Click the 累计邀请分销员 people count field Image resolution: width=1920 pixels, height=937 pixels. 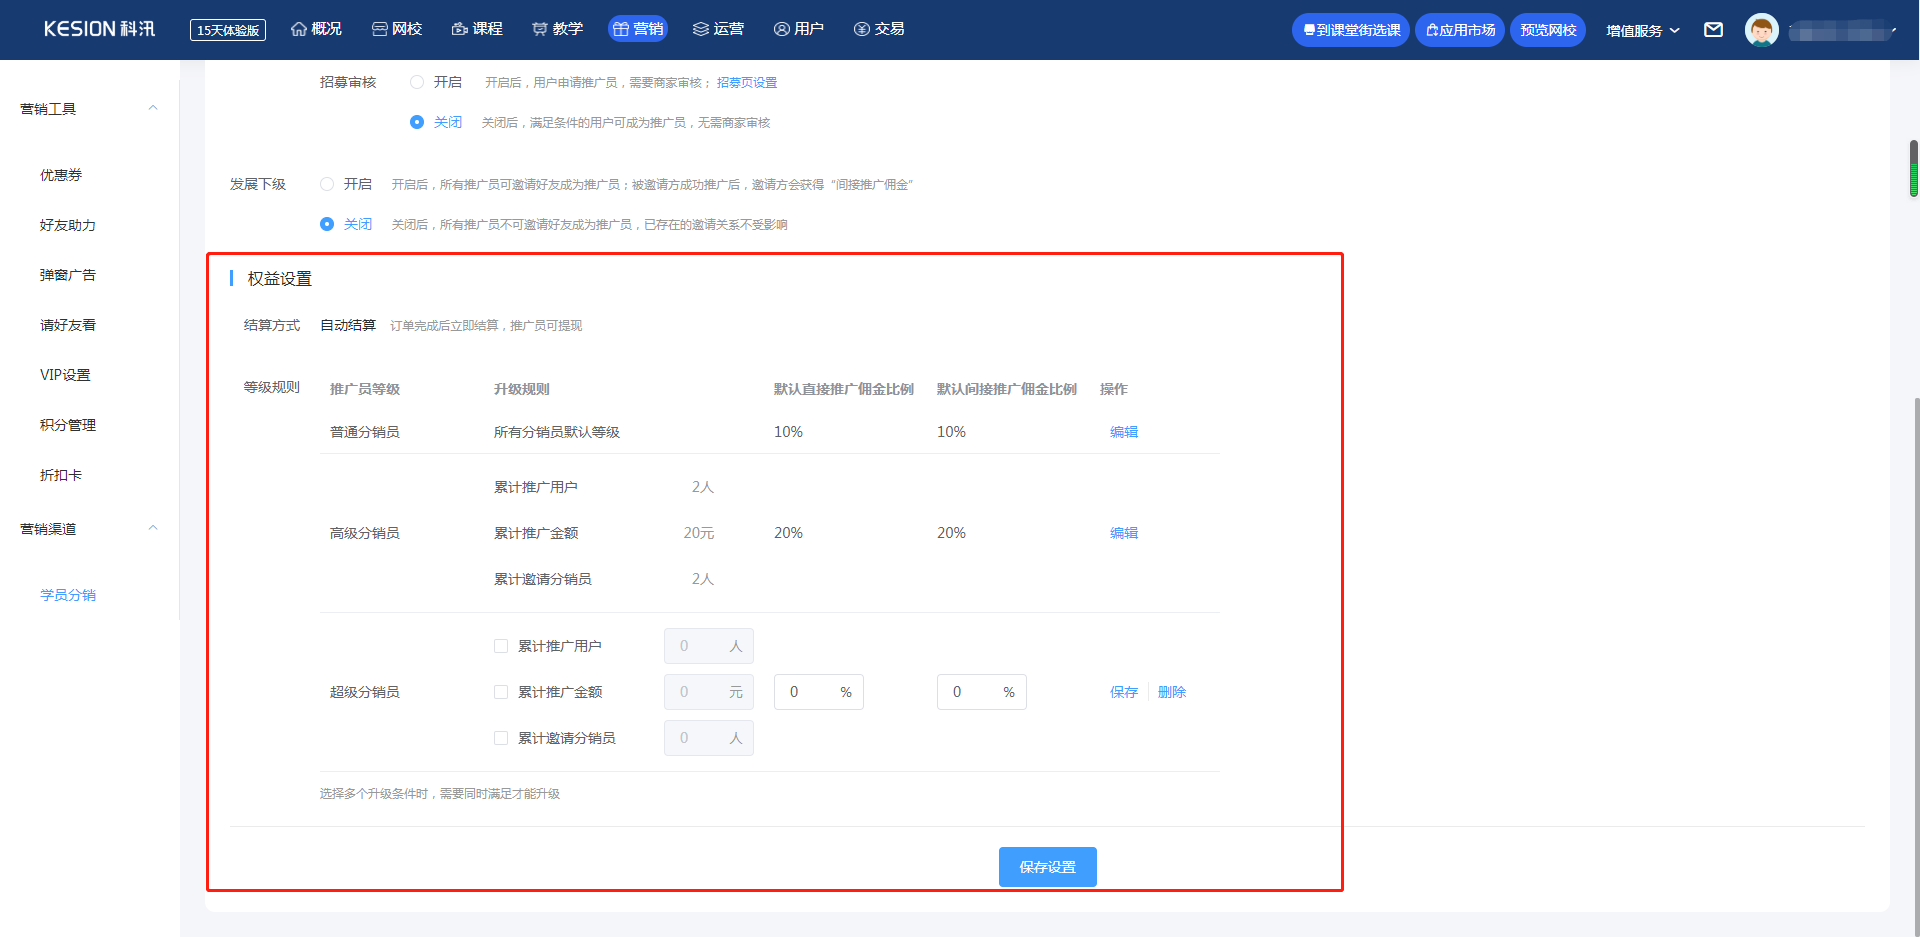pyautogui.click(x=709, y=738)
